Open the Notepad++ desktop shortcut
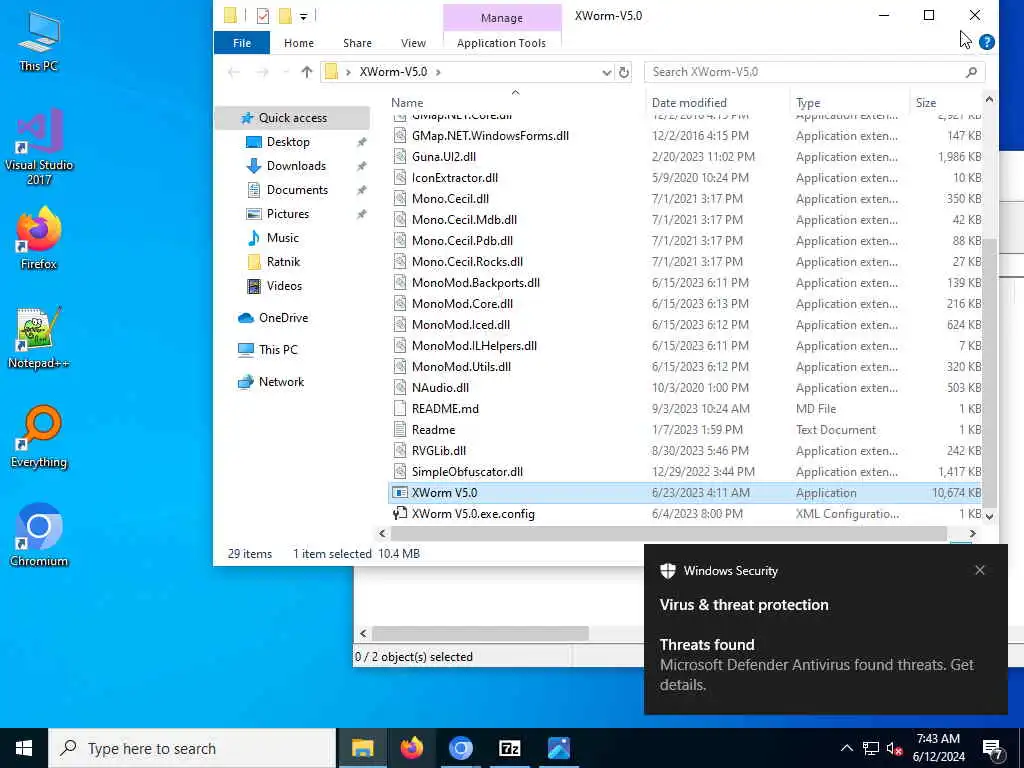 point(39,338)
